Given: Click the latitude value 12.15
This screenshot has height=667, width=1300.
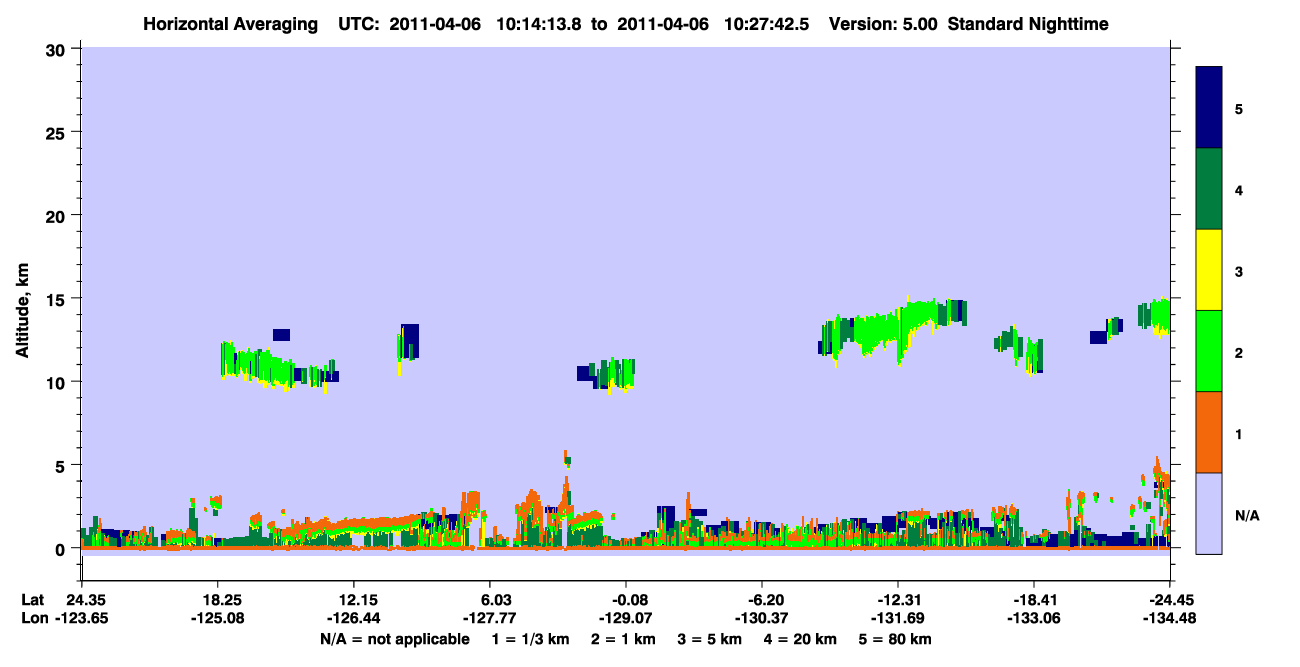Looking at the screenshot, I should pos(353,600).
